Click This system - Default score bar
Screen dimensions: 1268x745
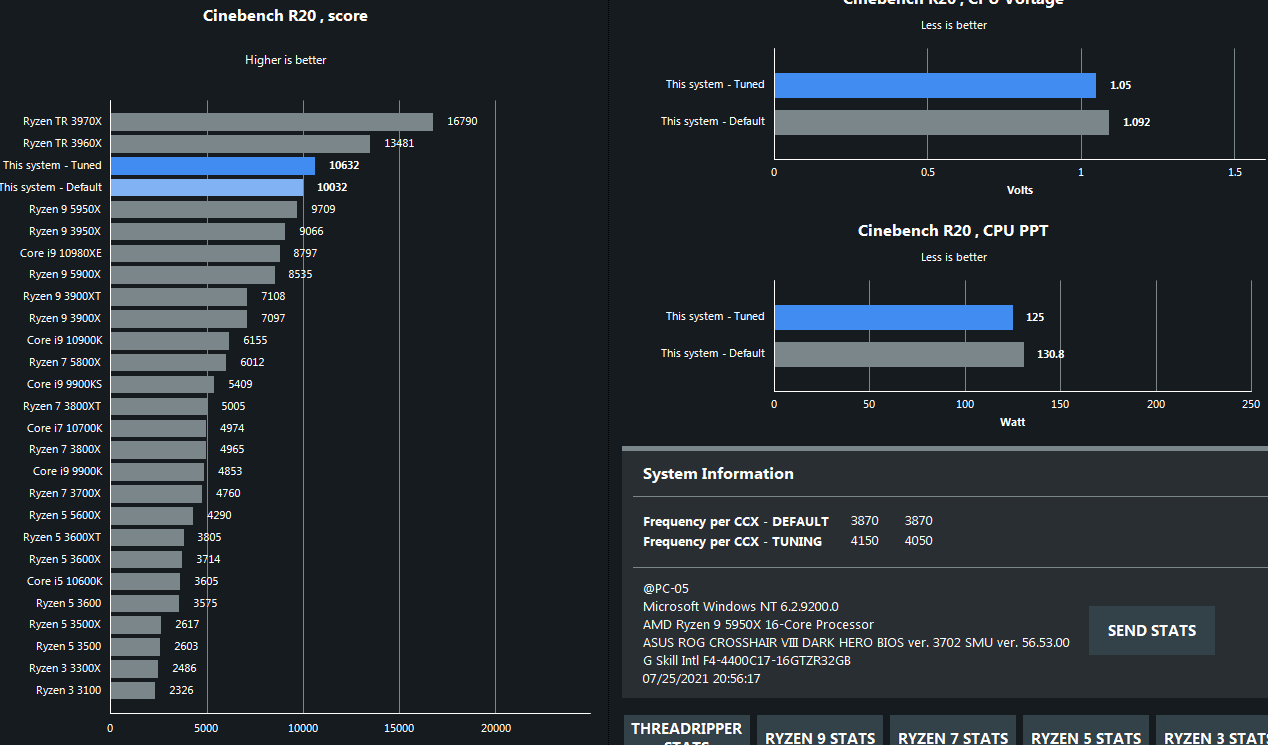[207, 187]
